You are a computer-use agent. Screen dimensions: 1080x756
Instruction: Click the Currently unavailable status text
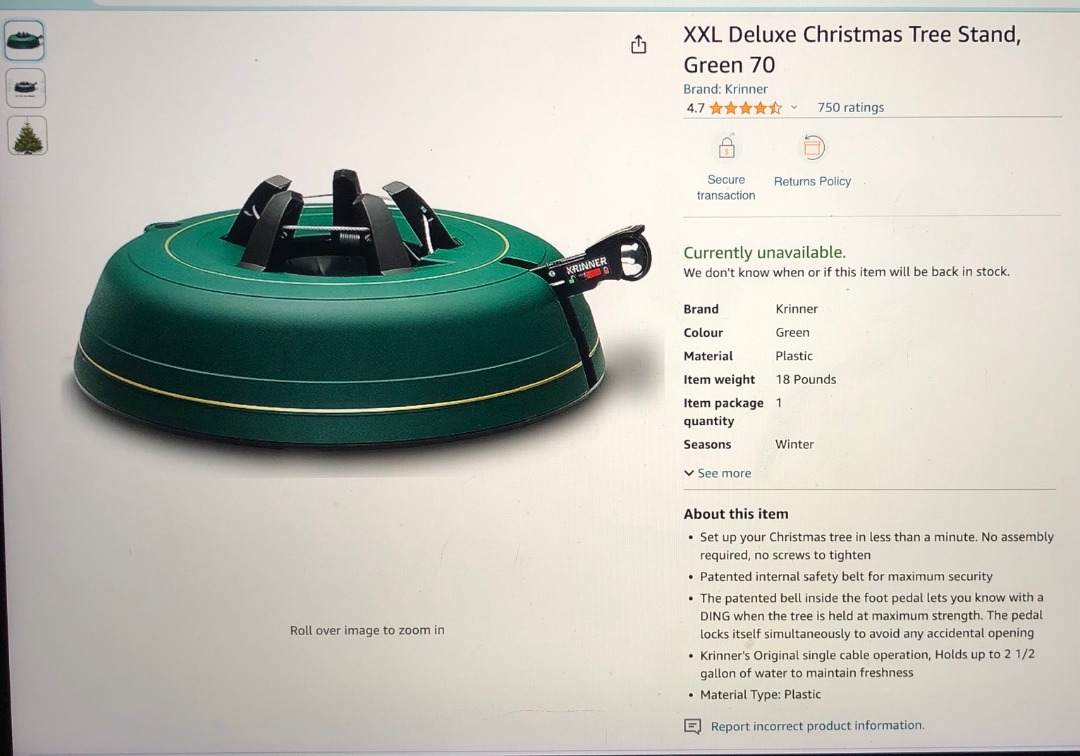pos(765,252)
